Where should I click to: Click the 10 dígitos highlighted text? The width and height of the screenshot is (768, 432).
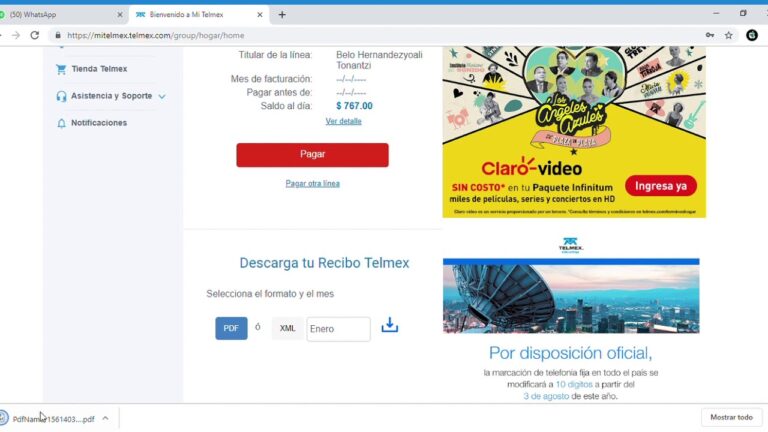coord(574,384)
